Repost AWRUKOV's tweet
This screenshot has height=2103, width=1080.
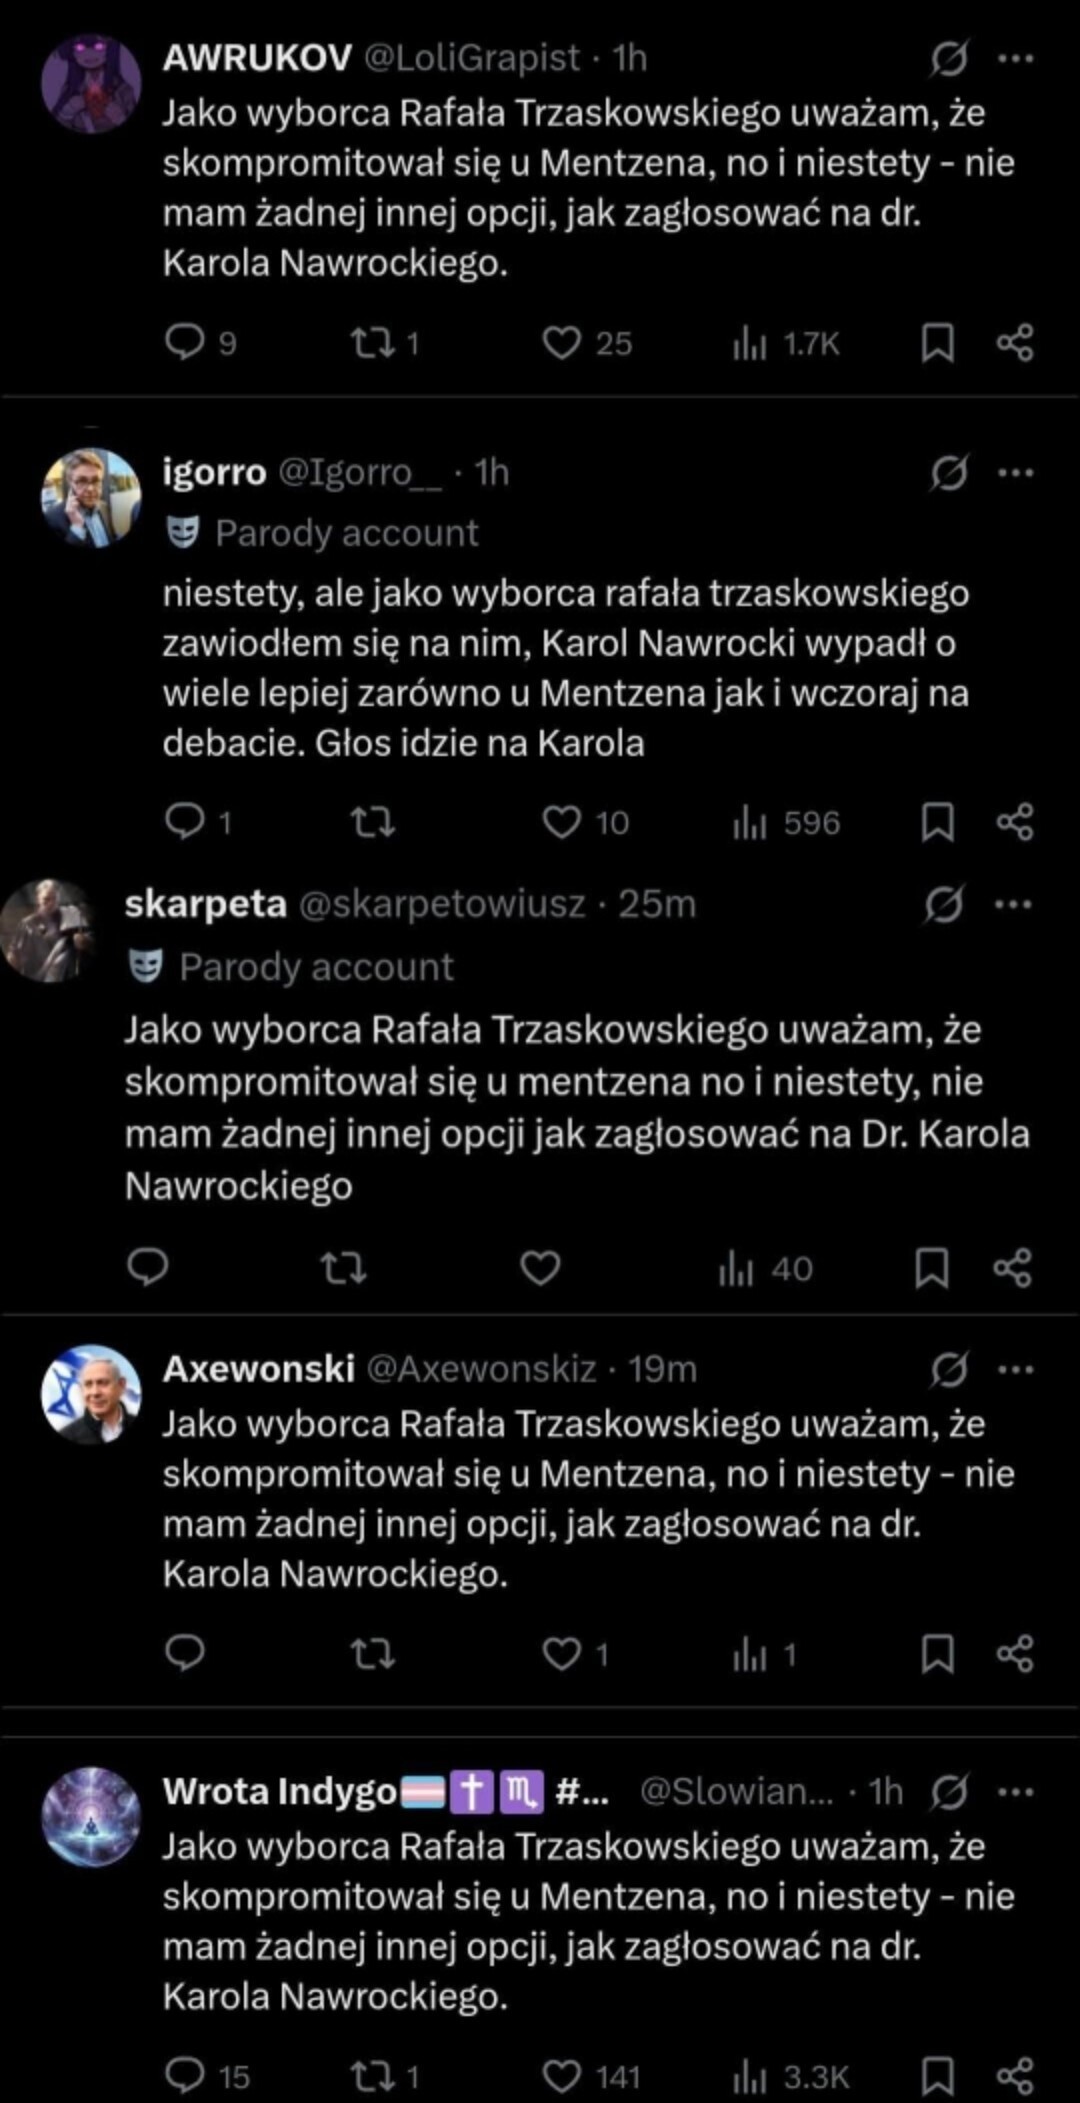point(372,343)
